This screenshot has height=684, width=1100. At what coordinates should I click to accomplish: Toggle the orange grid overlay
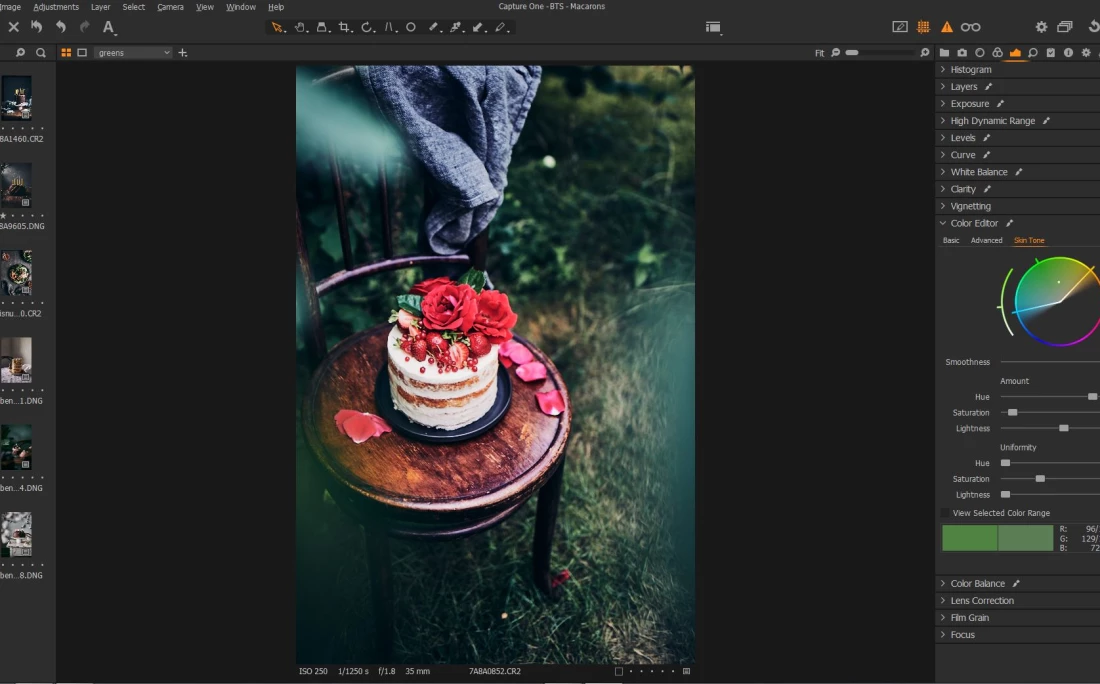(x=923, y=27)
